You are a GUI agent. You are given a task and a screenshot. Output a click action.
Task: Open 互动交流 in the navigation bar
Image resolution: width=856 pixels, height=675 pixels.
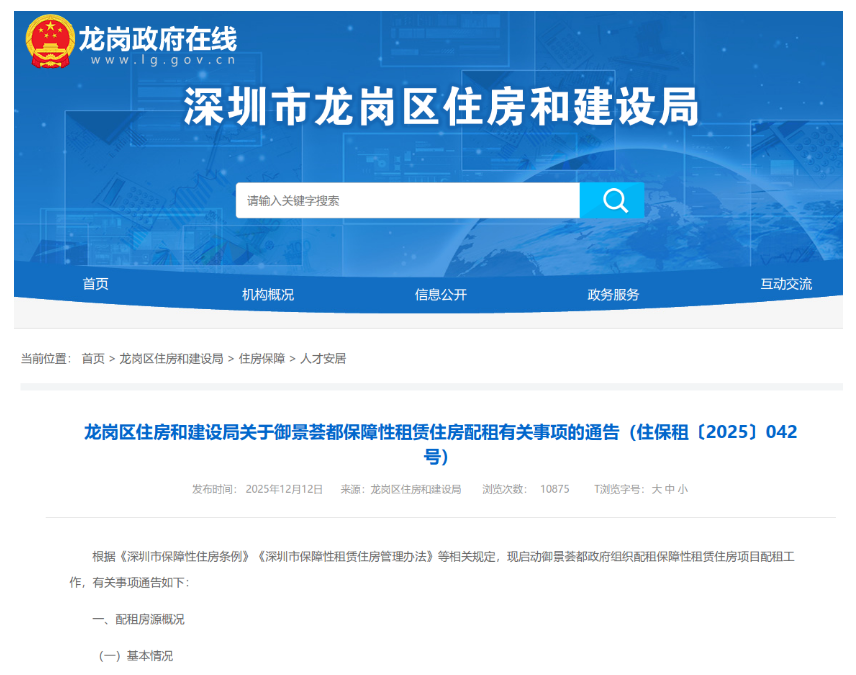(786, 284)
